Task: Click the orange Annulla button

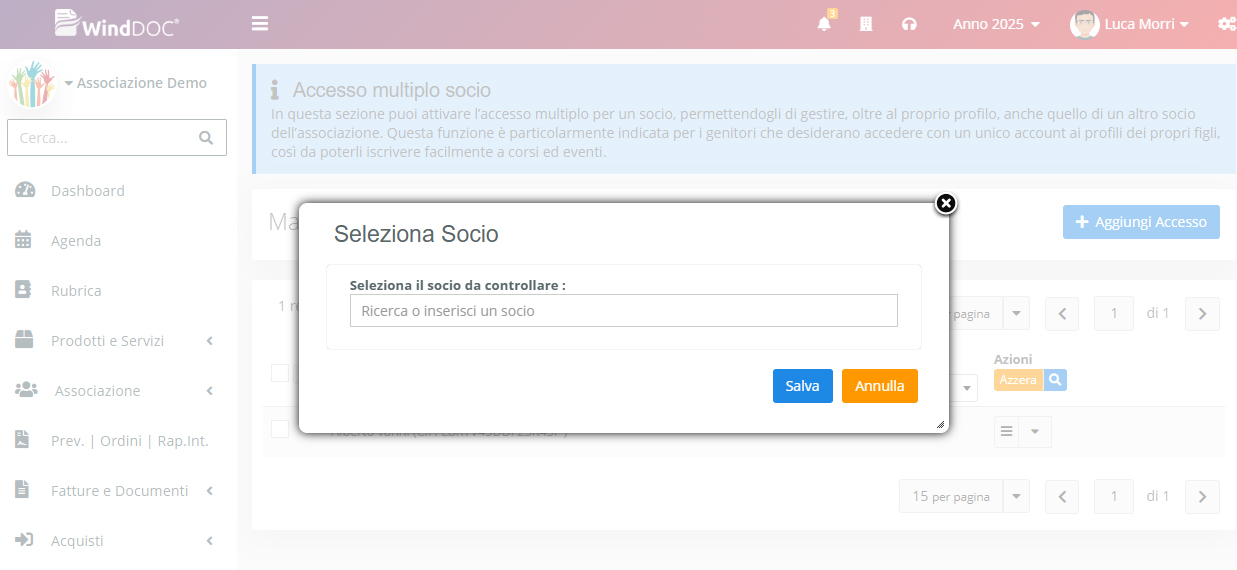Action: point(879,386)
